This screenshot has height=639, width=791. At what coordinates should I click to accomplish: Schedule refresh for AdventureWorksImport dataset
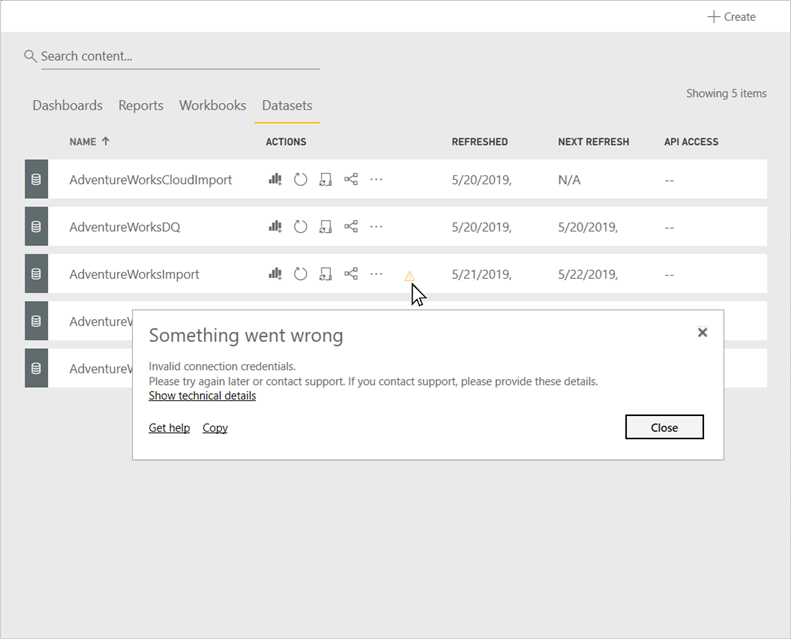click(325, 274)
